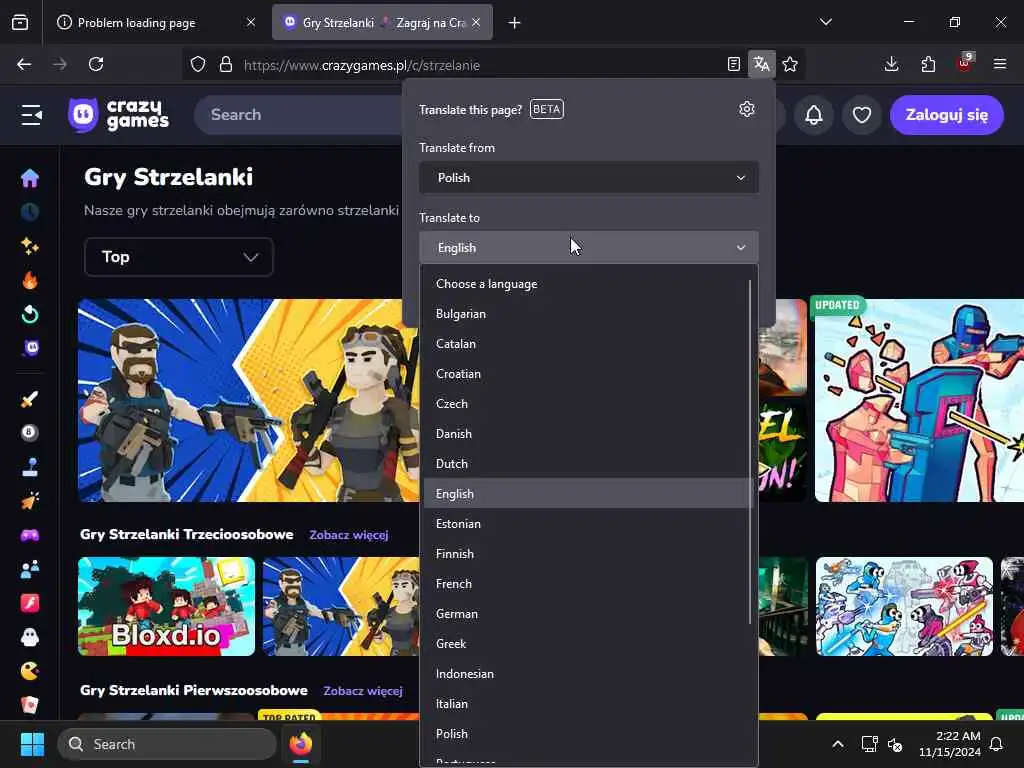Choose Italian as target language
The height and width of the screenshot is (768, 1024).
click(x=586, y=704)
